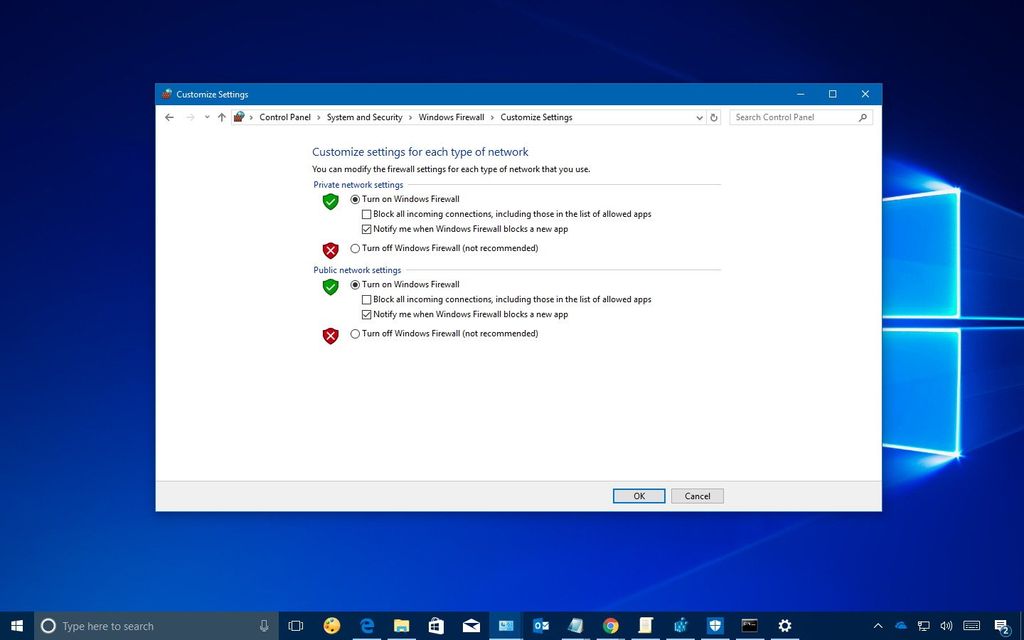Viewport: 1024px width, 640px height.
Task: Dismiss changes using the Cancel button
Action: (x=696, y=495)
